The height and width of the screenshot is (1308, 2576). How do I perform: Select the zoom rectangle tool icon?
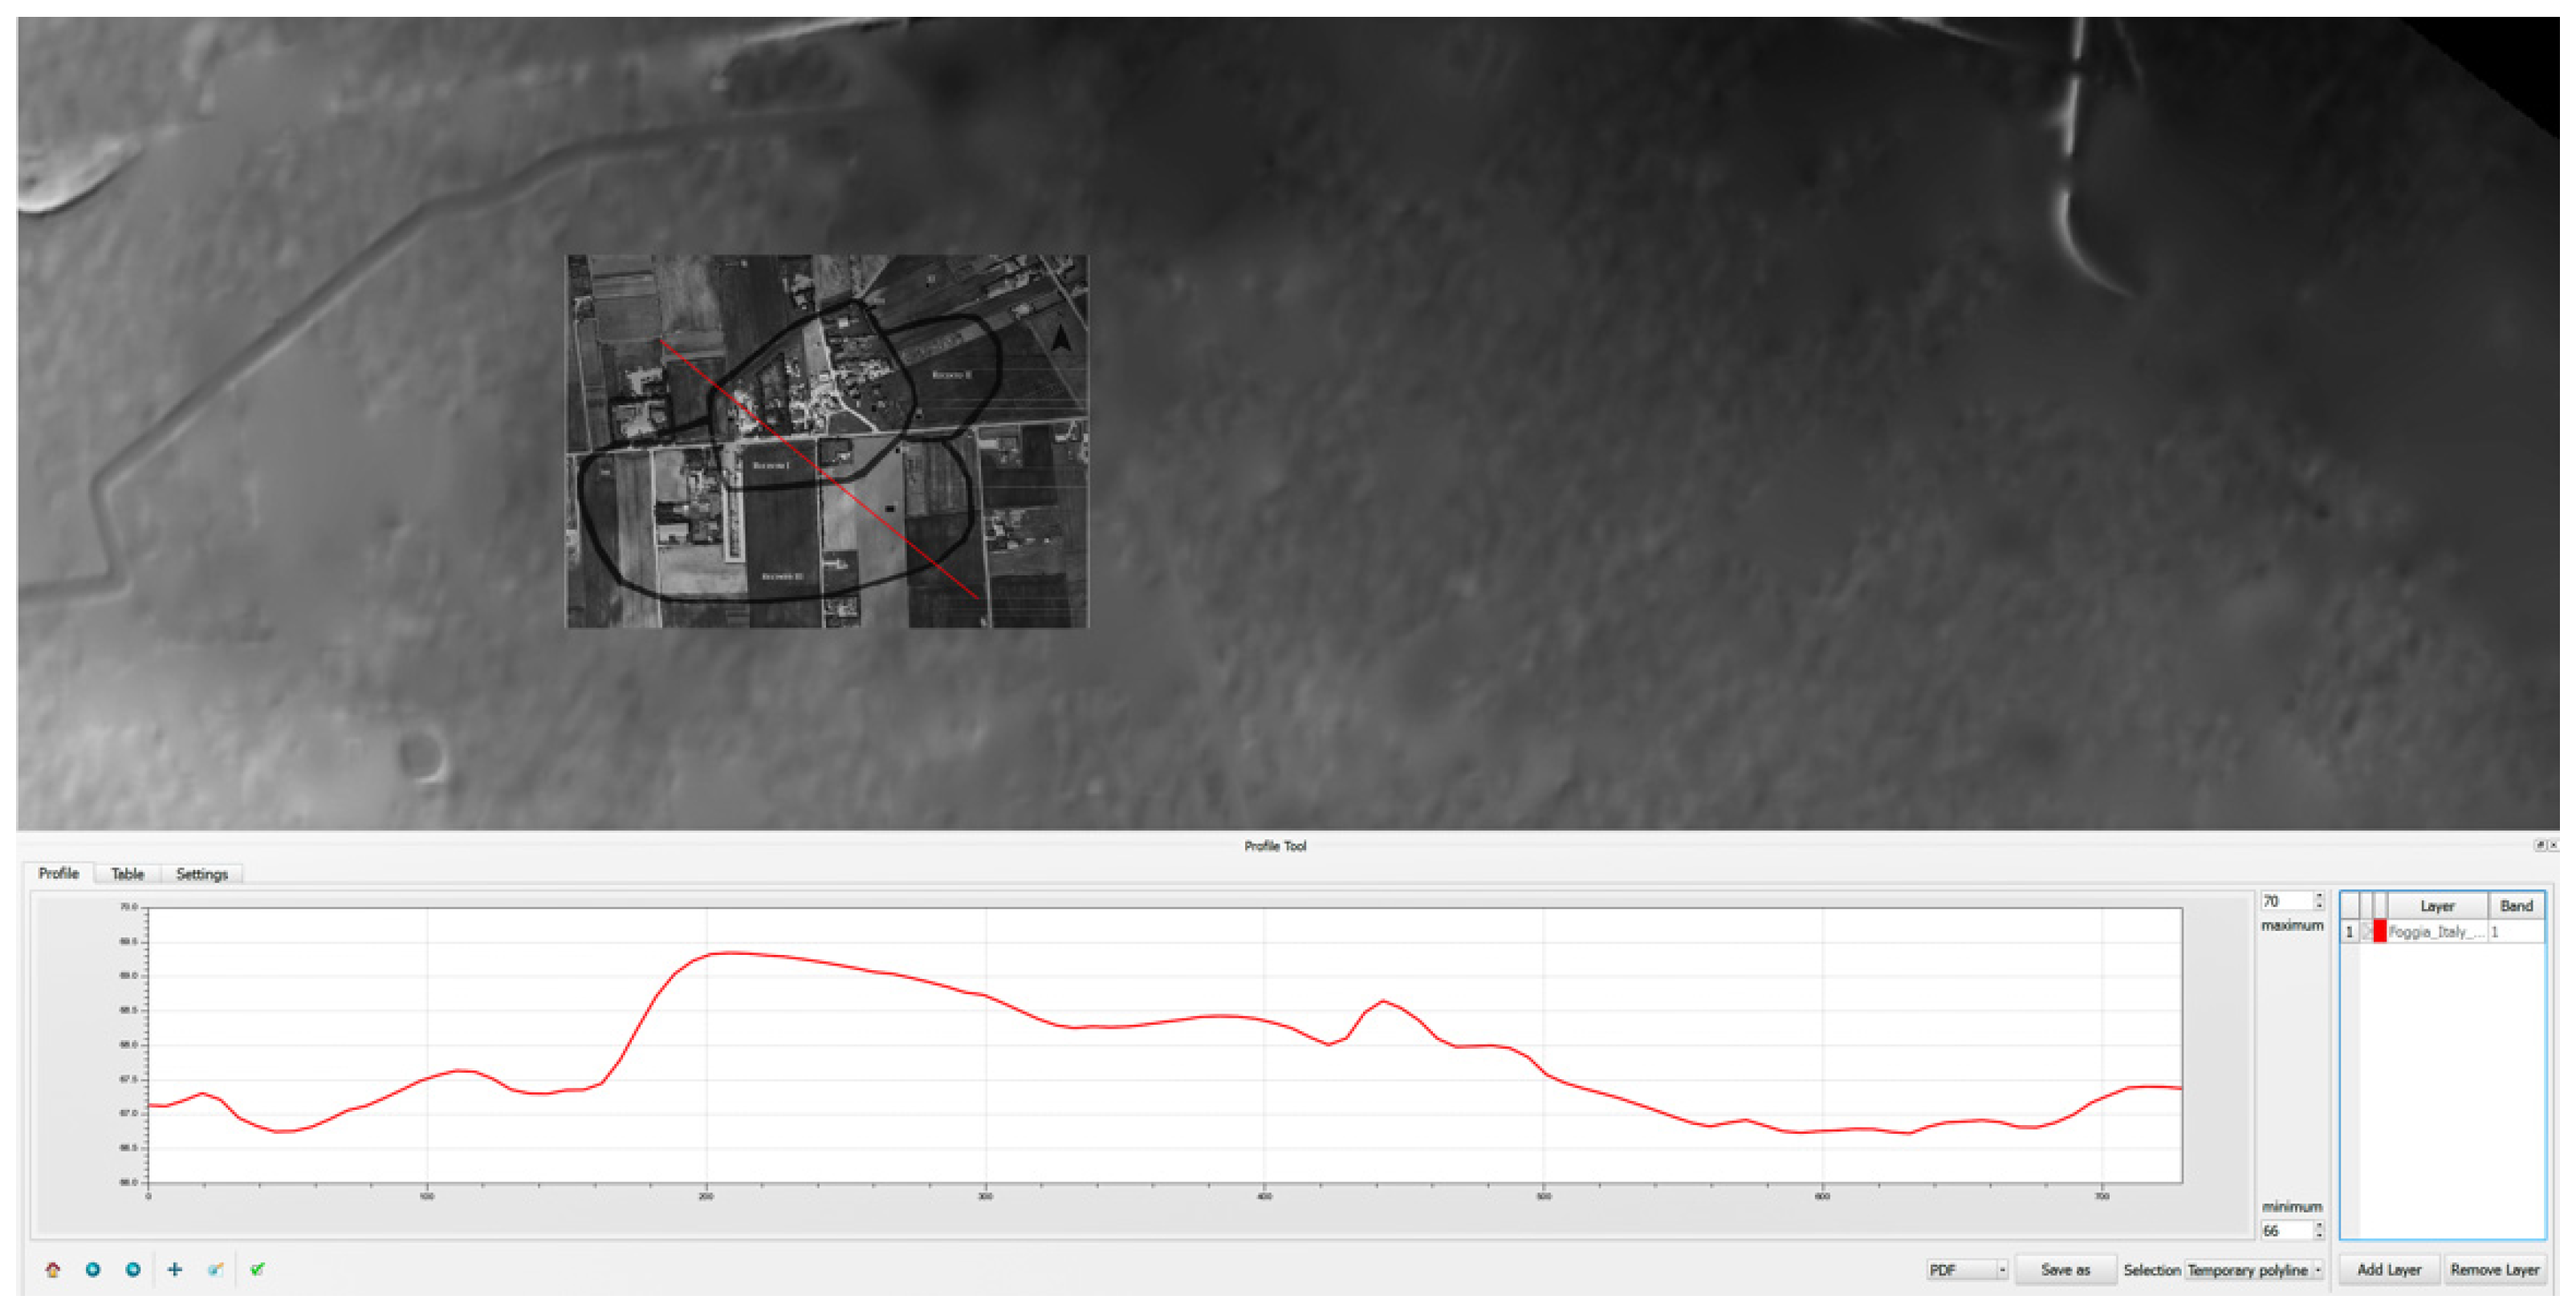(215, 1269)
